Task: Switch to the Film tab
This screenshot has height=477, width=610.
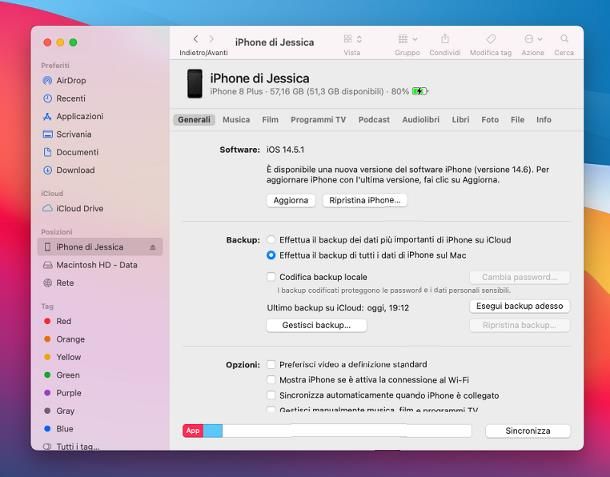Action: (x=270, y=120)
